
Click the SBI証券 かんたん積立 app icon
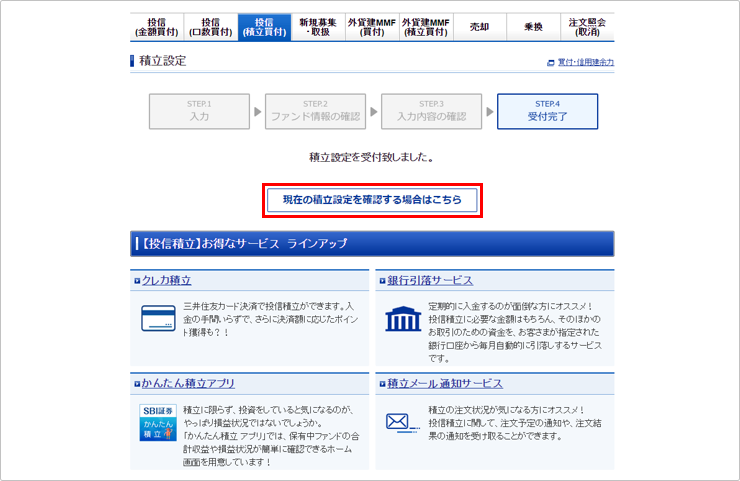coord(157,422)
